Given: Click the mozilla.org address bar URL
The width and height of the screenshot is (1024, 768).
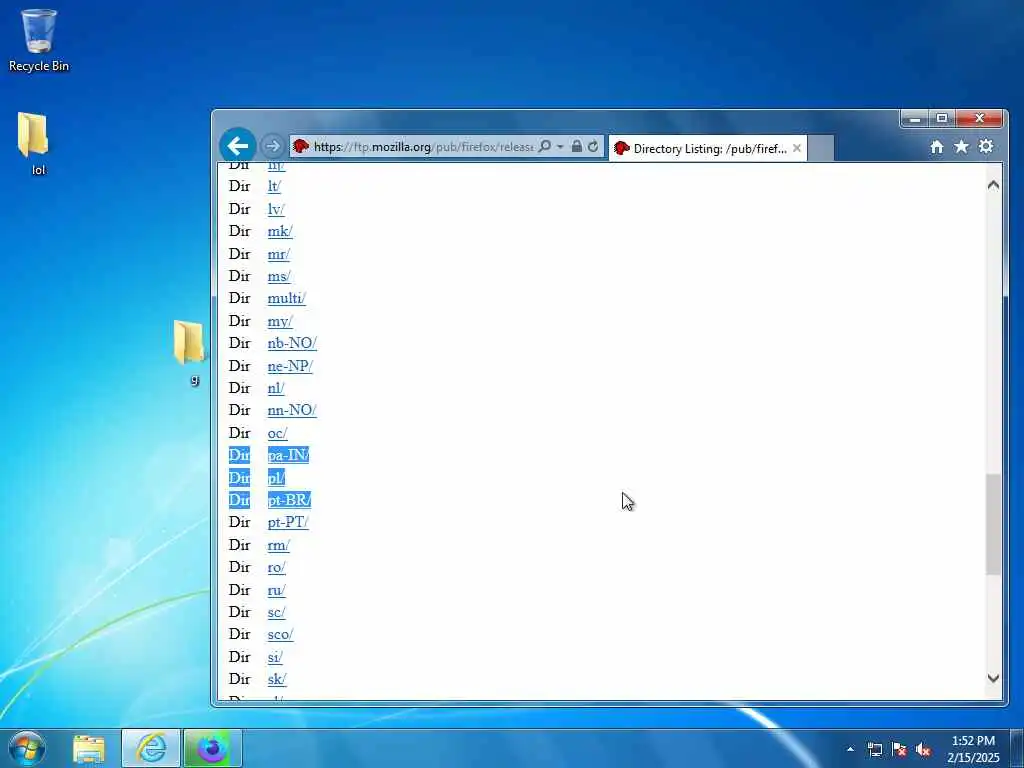Looking at the screenshot, I should (423, 146).
